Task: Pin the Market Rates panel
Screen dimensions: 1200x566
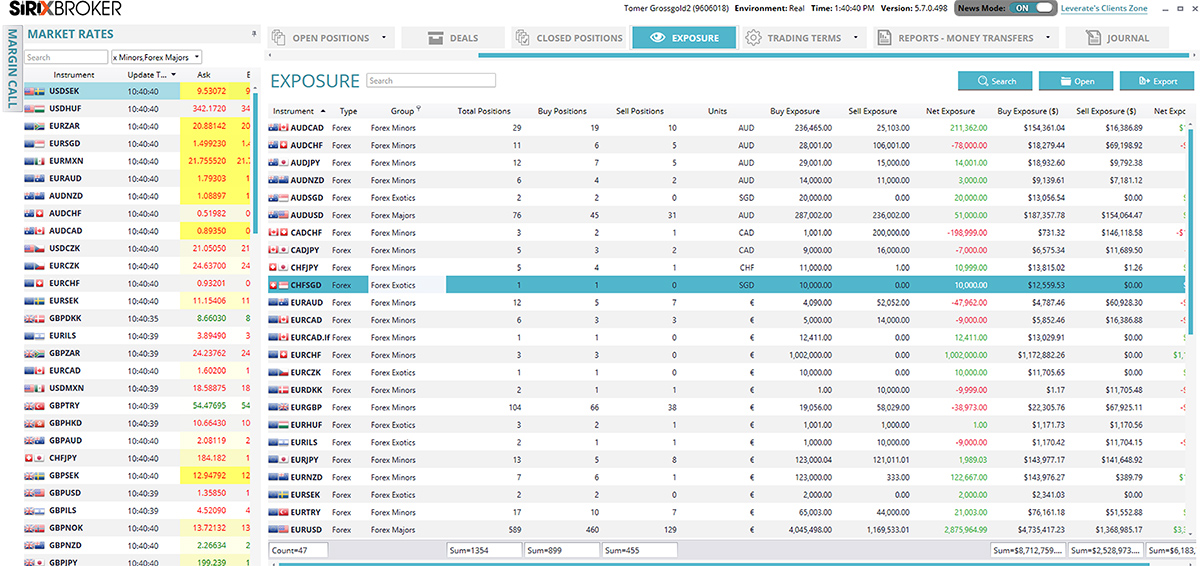Action: [x=253, y=34]
